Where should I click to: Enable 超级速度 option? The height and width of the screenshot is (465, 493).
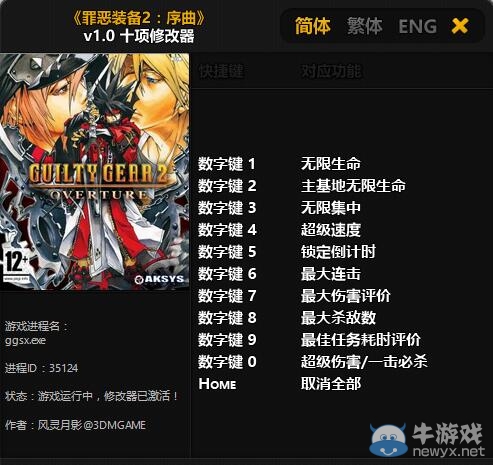point(331,230)
